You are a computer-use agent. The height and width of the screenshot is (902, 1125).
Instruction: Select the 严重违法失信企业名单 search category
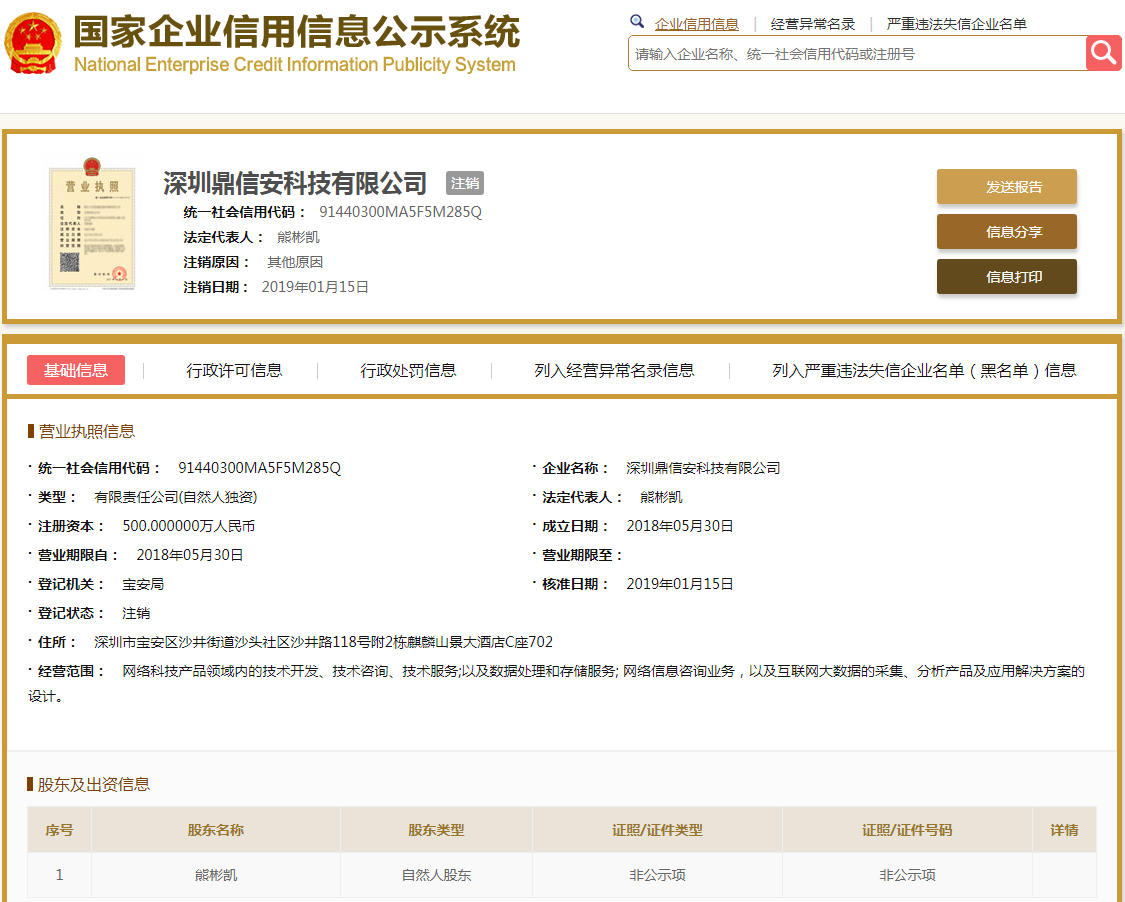[x=956, y=24]
